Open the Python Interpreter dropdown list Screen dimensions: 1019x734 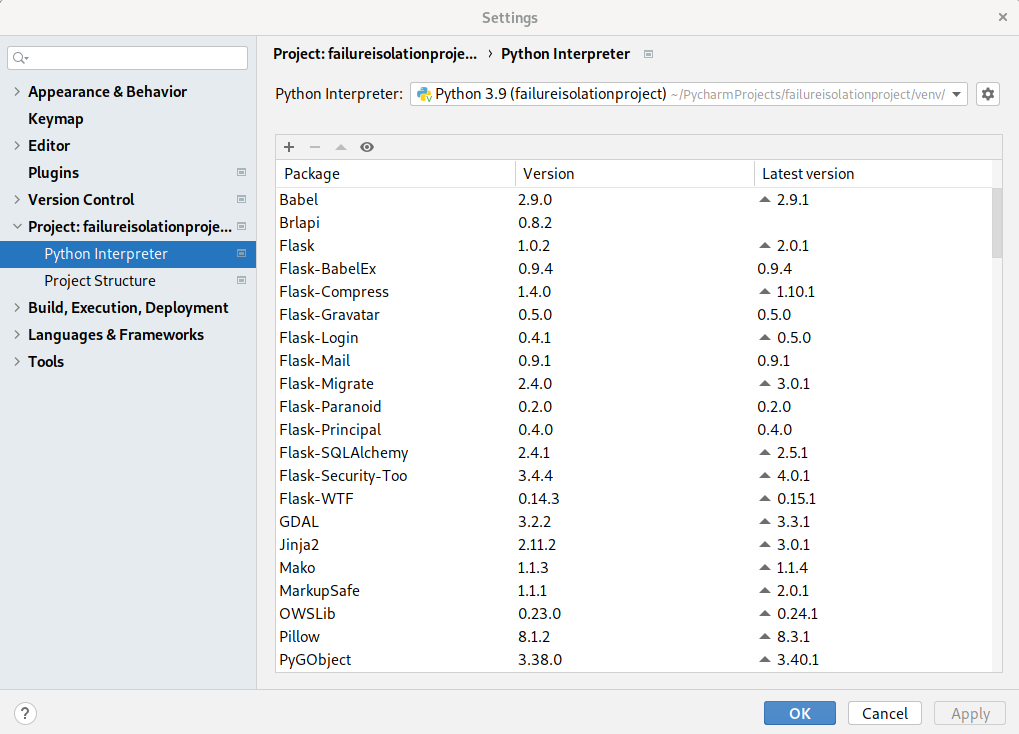click(957, 94)
